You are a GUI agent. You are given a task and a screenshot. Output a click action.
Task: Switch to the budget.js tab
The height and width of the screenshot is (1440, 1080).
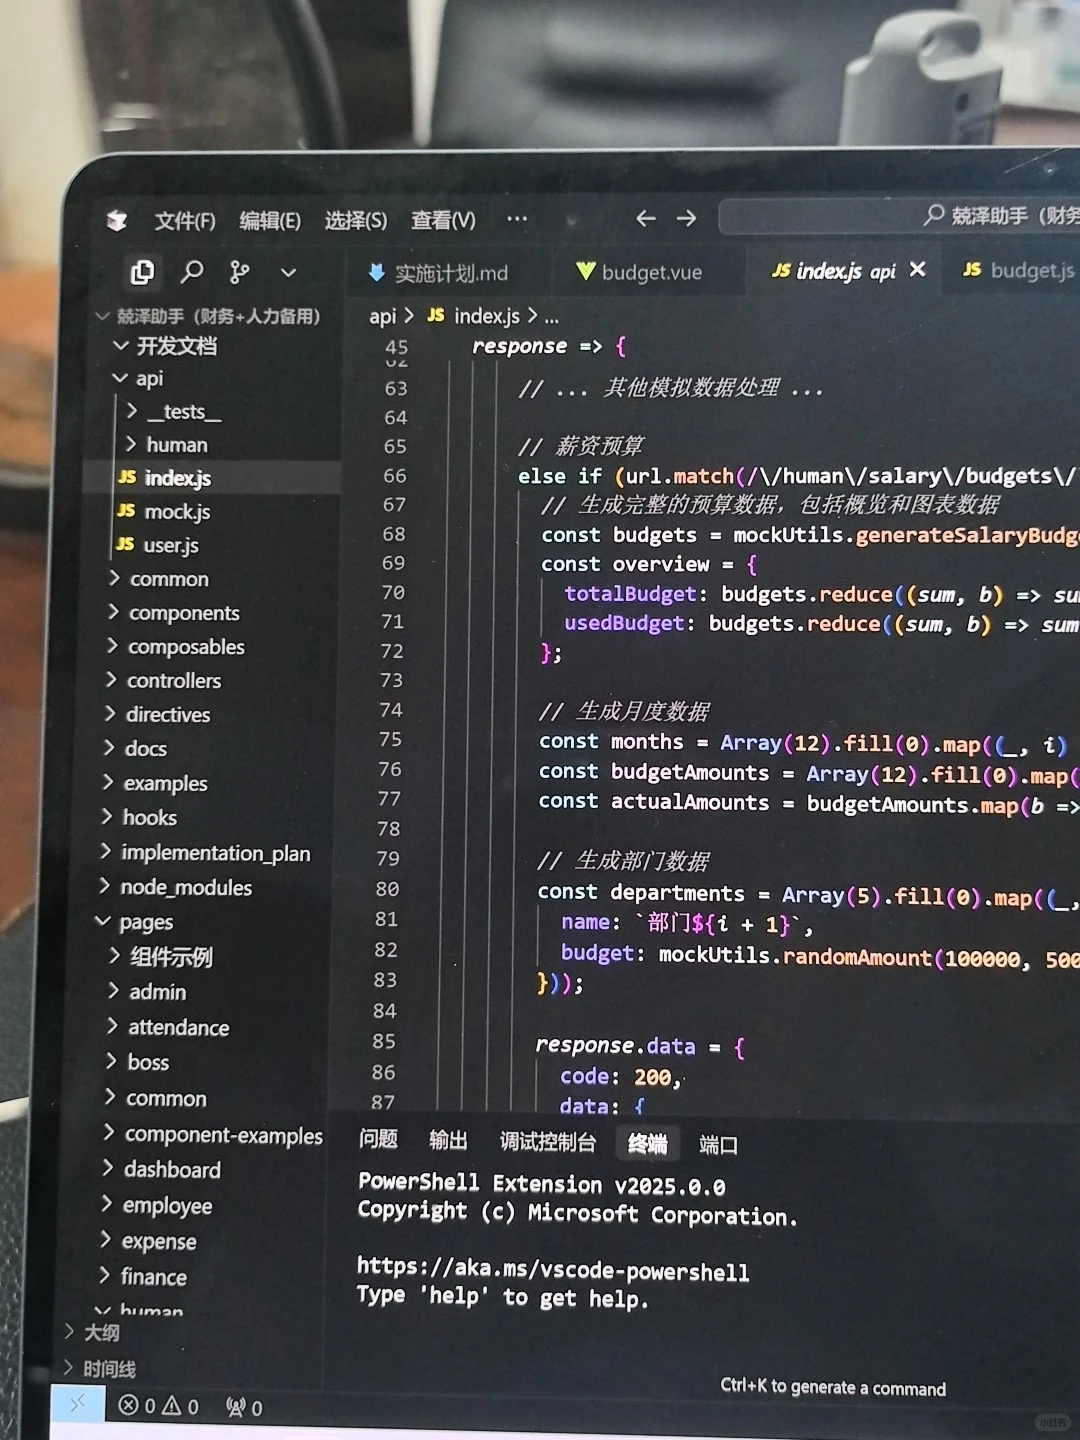click(1019, 271)
